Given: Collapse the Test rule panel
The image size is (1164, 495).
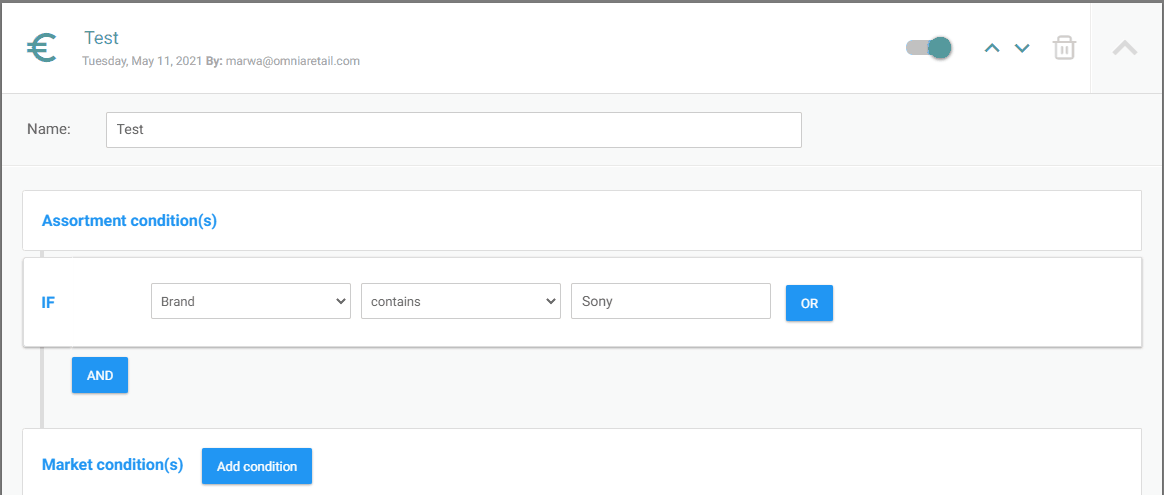Looking at the screenshot, I should [1125, 48].
